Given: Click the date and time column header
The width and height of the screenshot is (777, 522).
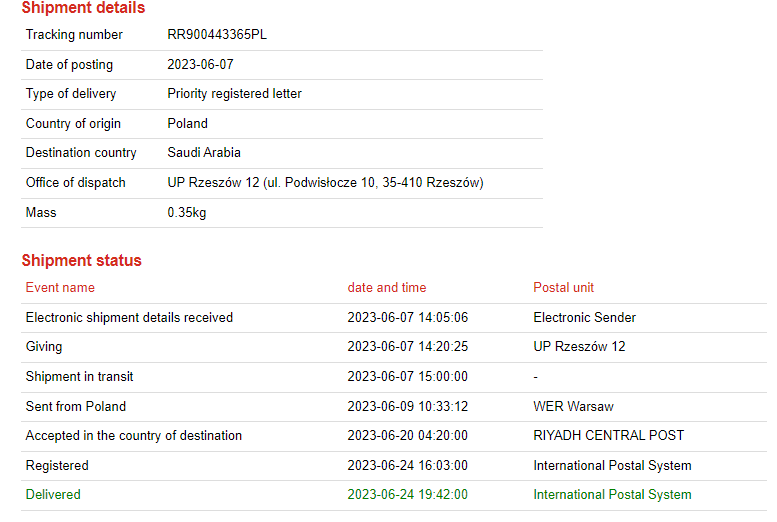Looking at the screenshot, I should (x=387, y=288).
